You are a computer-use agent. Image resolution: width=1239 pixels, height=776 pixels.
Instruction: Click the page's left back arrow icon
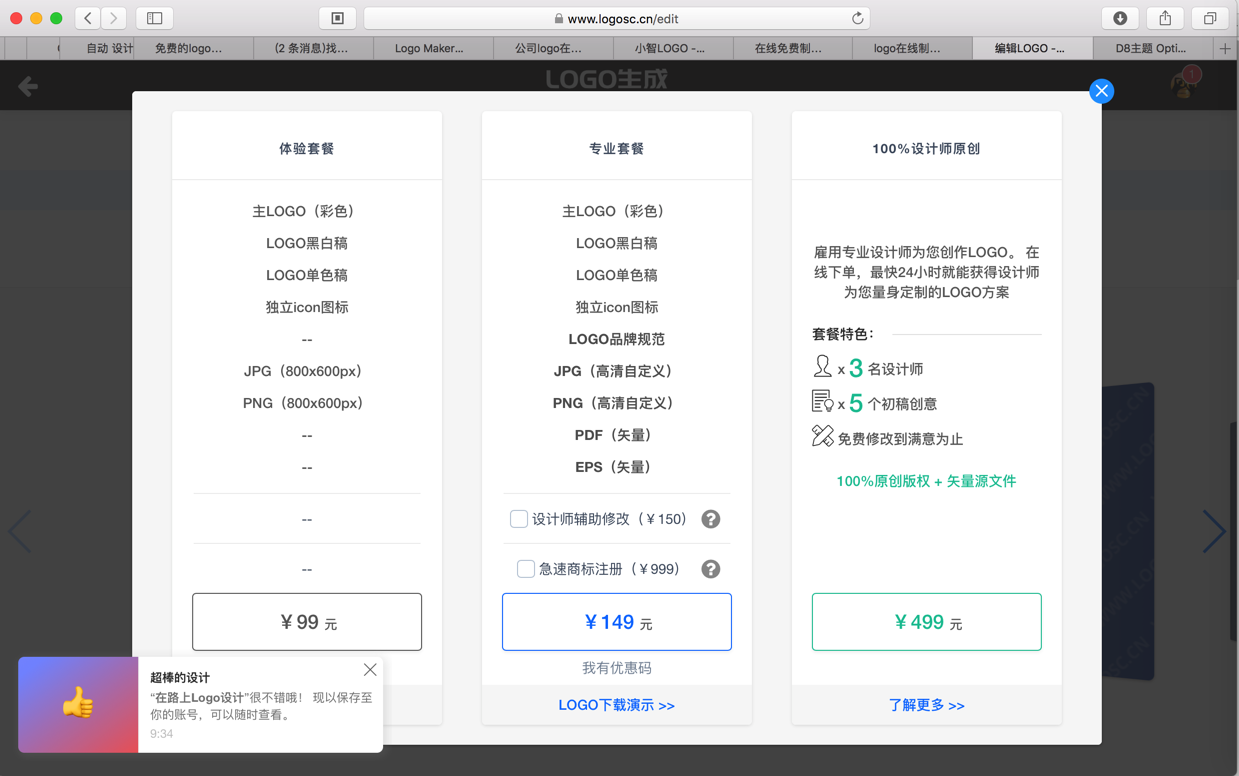[x=28, y=86]
